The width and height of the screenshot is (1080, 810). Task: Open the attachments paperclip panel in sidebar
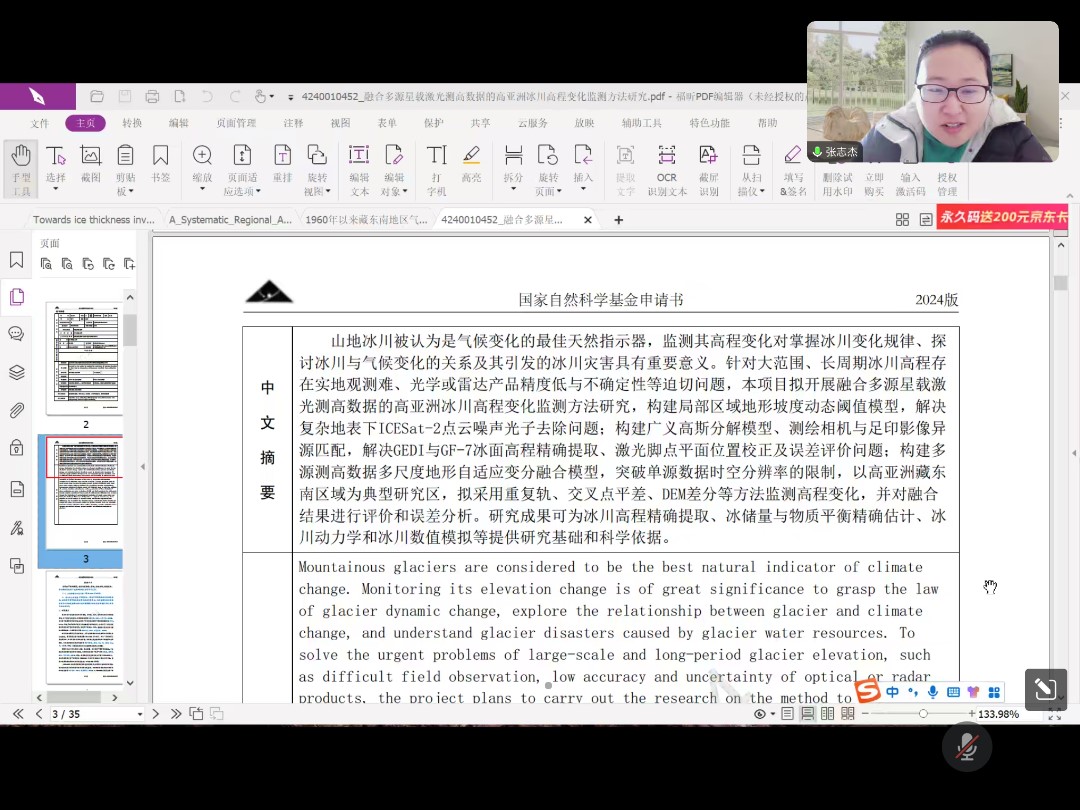(x=17, y=410)
